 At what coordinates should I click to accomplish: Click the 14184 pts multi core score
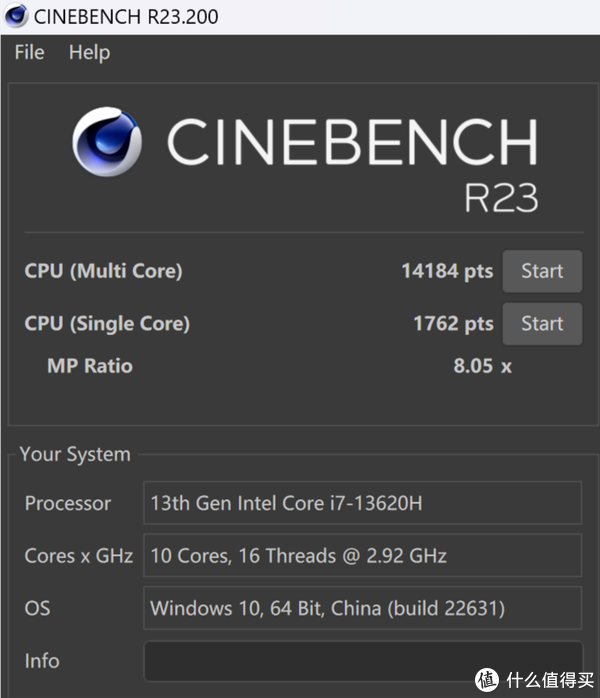point(446,271)
